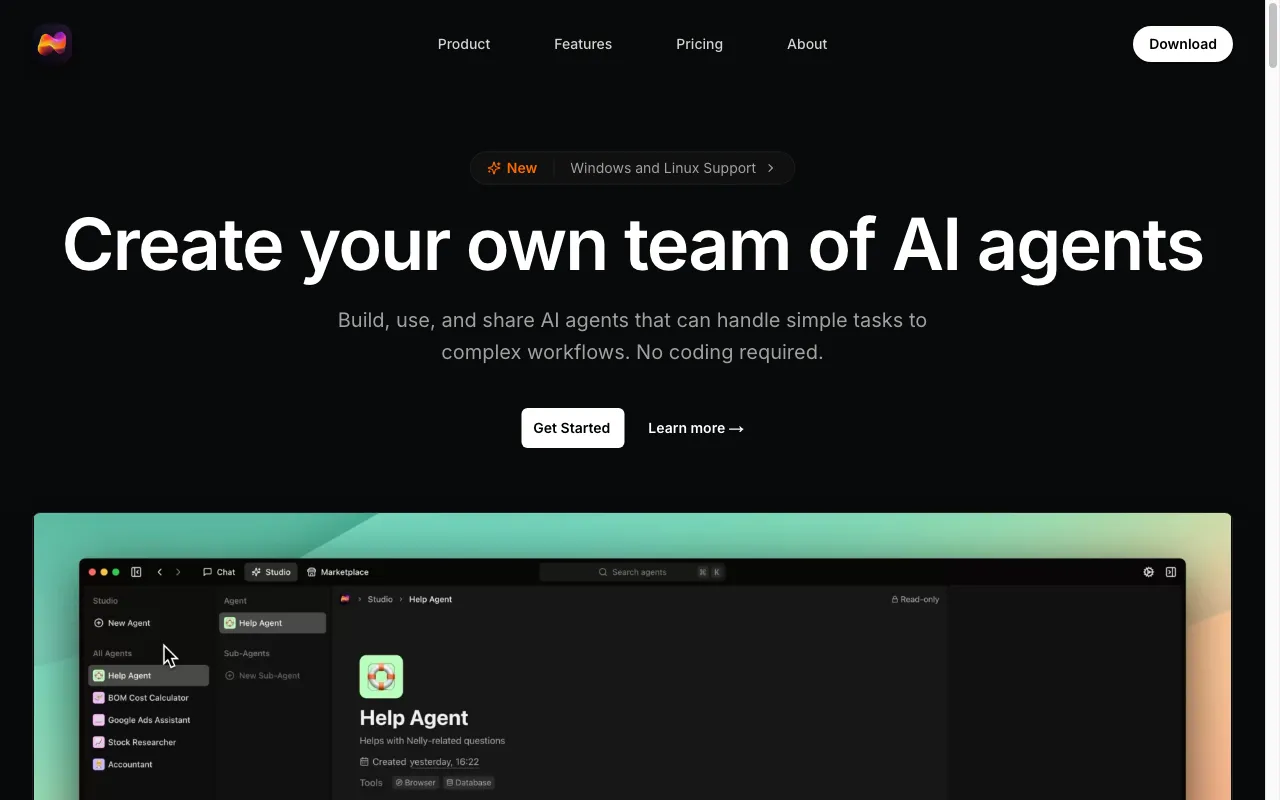Open the About navigation link
Viewport: 1280px width, 800px height.
point(807,44)
